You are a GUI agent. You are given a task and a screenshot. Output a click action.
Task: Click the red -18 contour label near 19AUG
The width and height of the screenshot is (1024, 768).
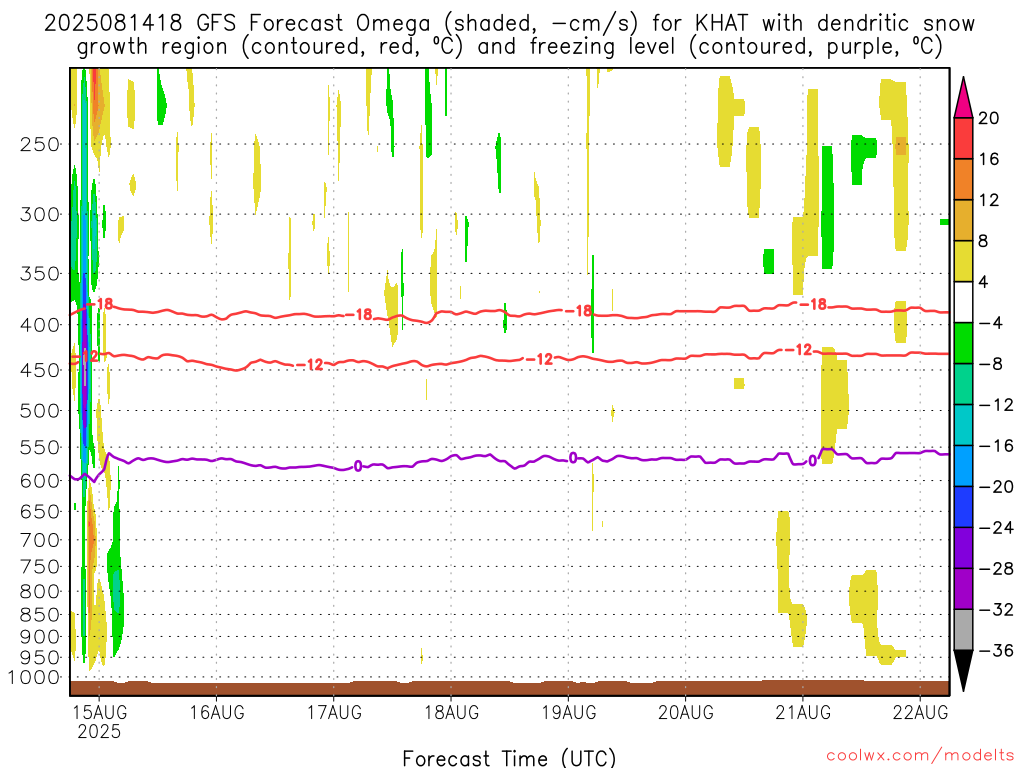click(x=579, y=311)
